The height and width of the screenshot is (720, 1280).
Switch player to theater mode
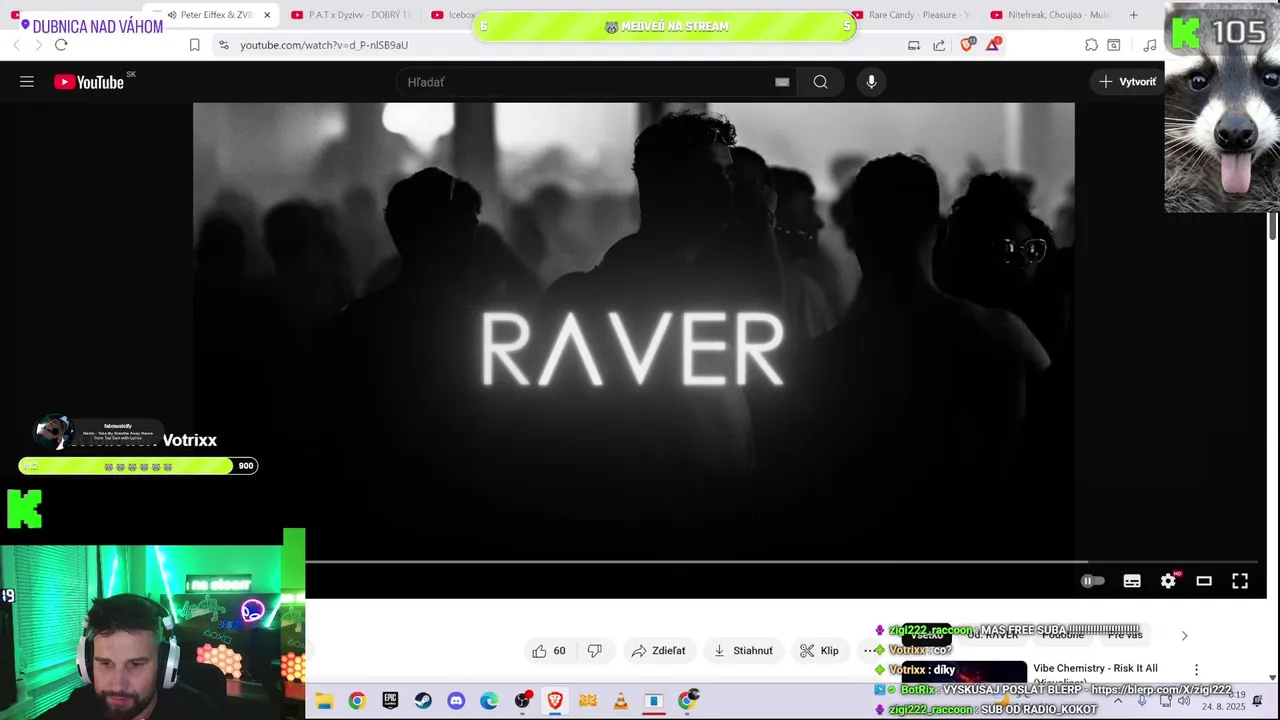[1204, 581]
